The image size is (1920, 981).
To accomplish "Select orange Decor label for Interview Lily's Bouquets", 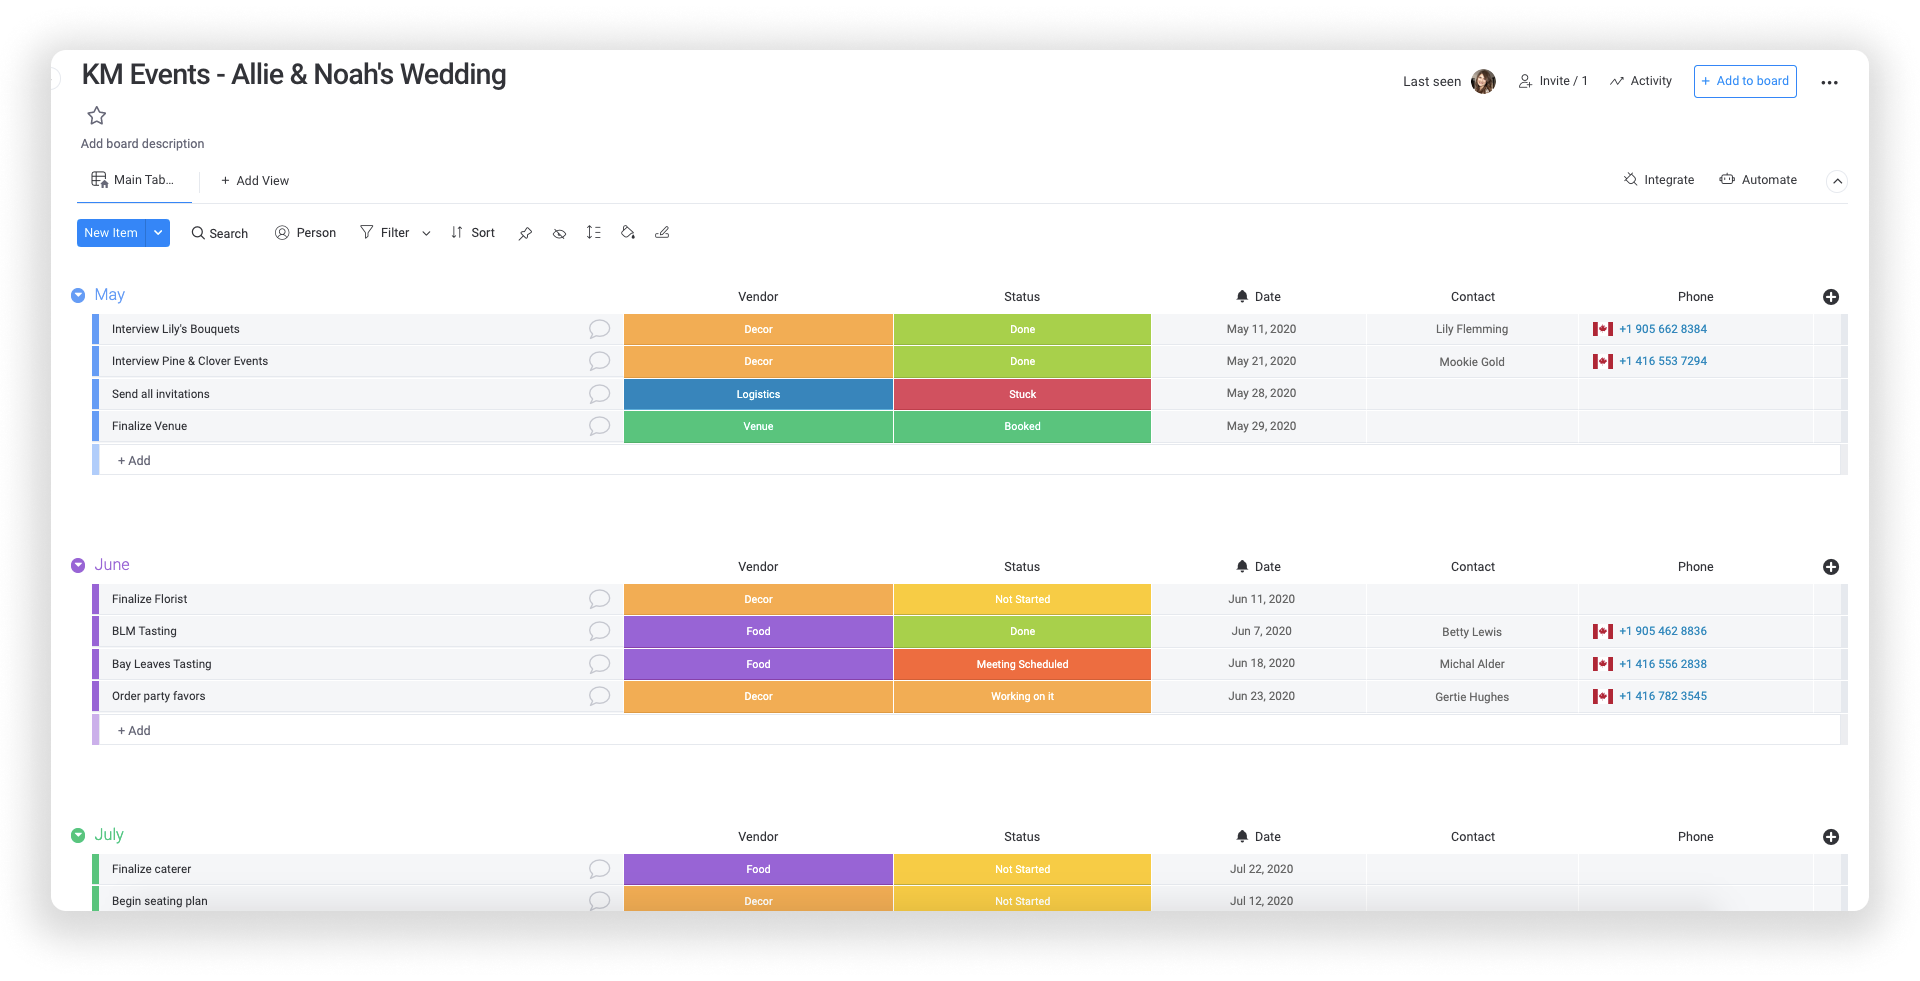I will [x=758, y=329].
